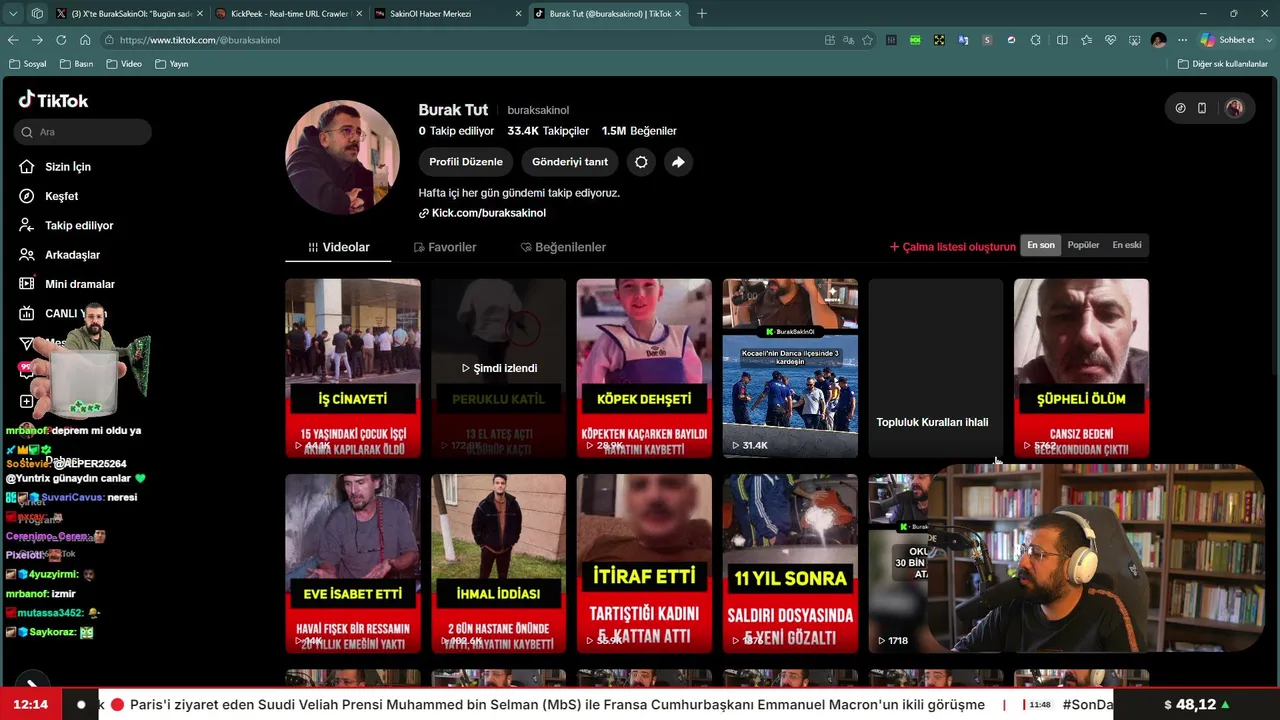
Task: Open a new browser tab
Action: tap(702, 14)
